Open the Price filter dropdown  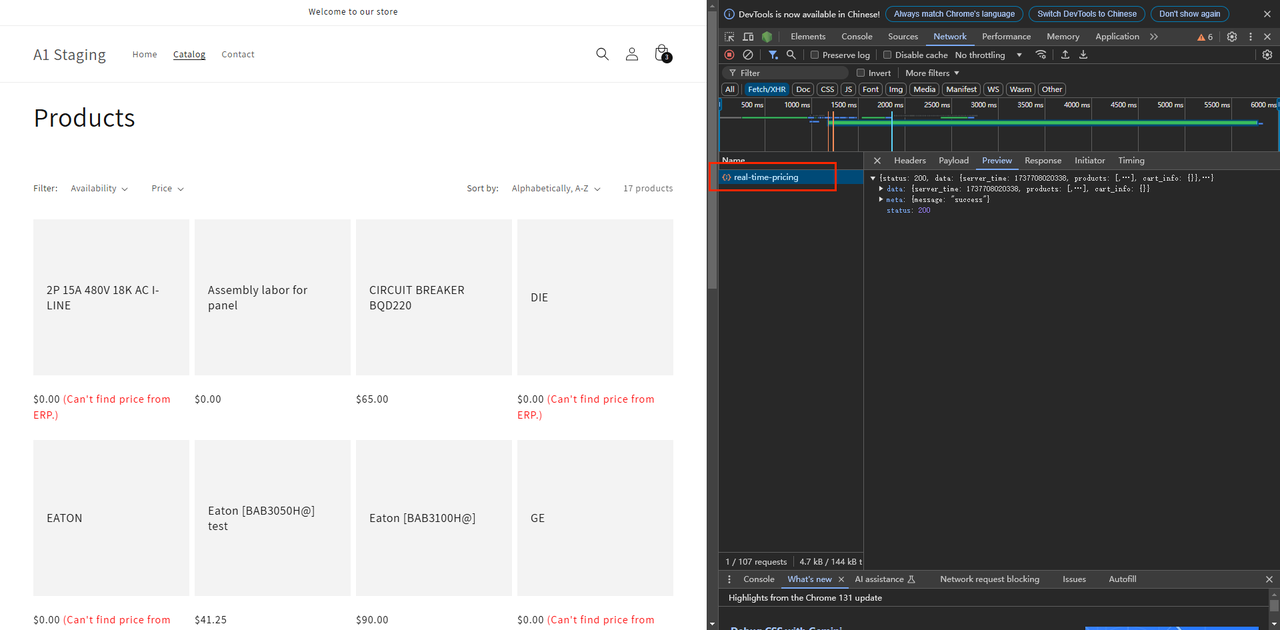[168, 188]
